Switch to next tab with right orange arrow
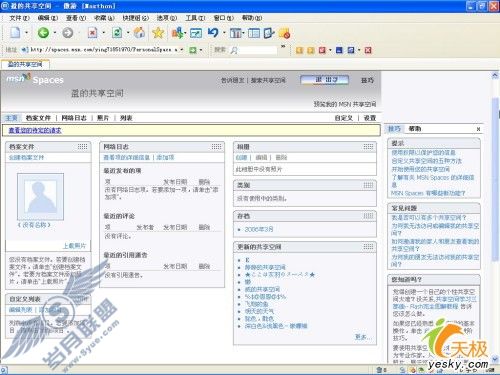 pyautogui.click(x=311, y=50)
